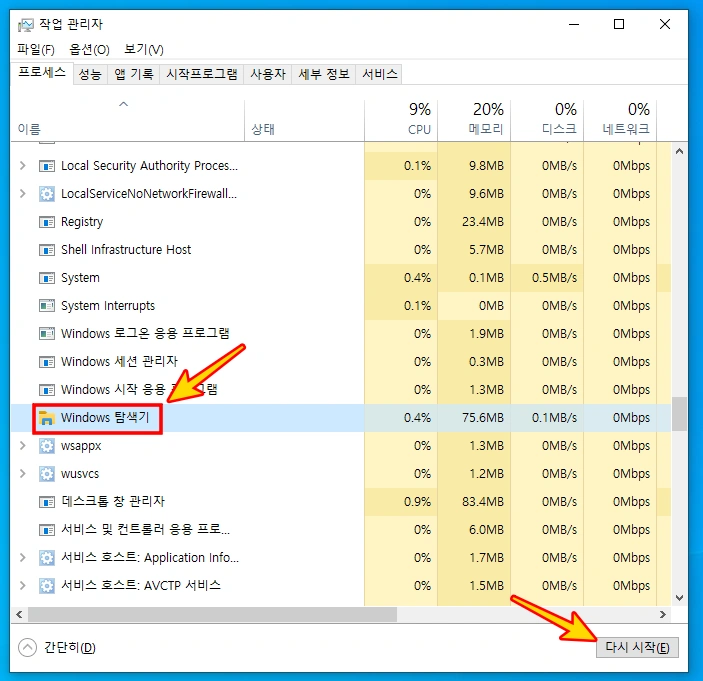This screenshot has height=681, width=703.
Task: Expand the wsappx process group
Action: [22, 446]
